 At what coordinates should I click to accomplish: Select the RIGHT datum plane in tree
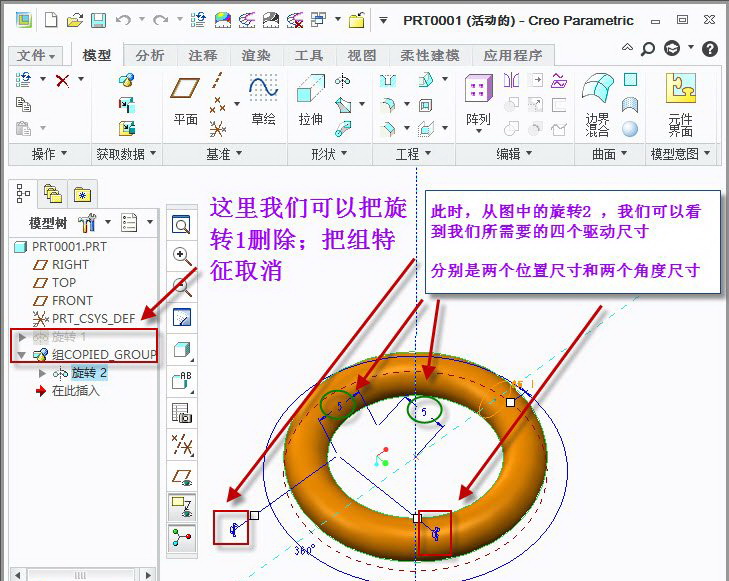click(x=61, y=264)
